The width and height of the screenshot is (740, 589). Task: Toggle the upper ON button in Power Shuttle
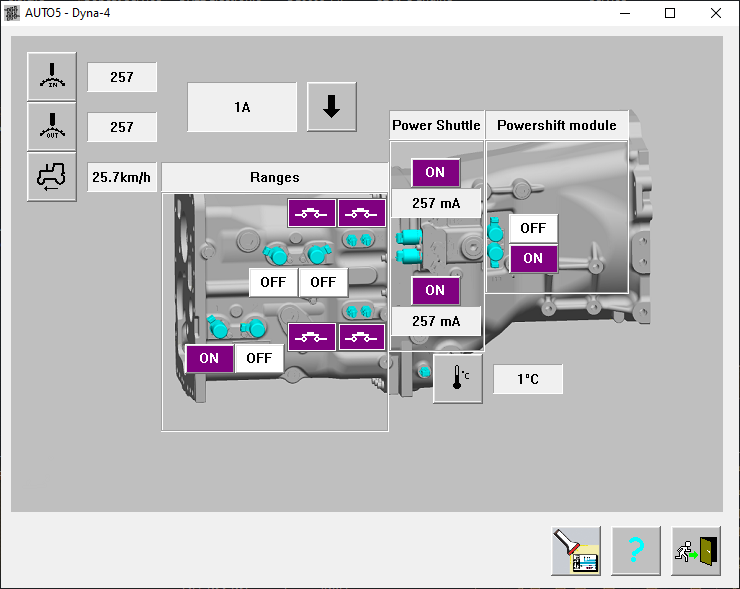(x=435, y=172)
